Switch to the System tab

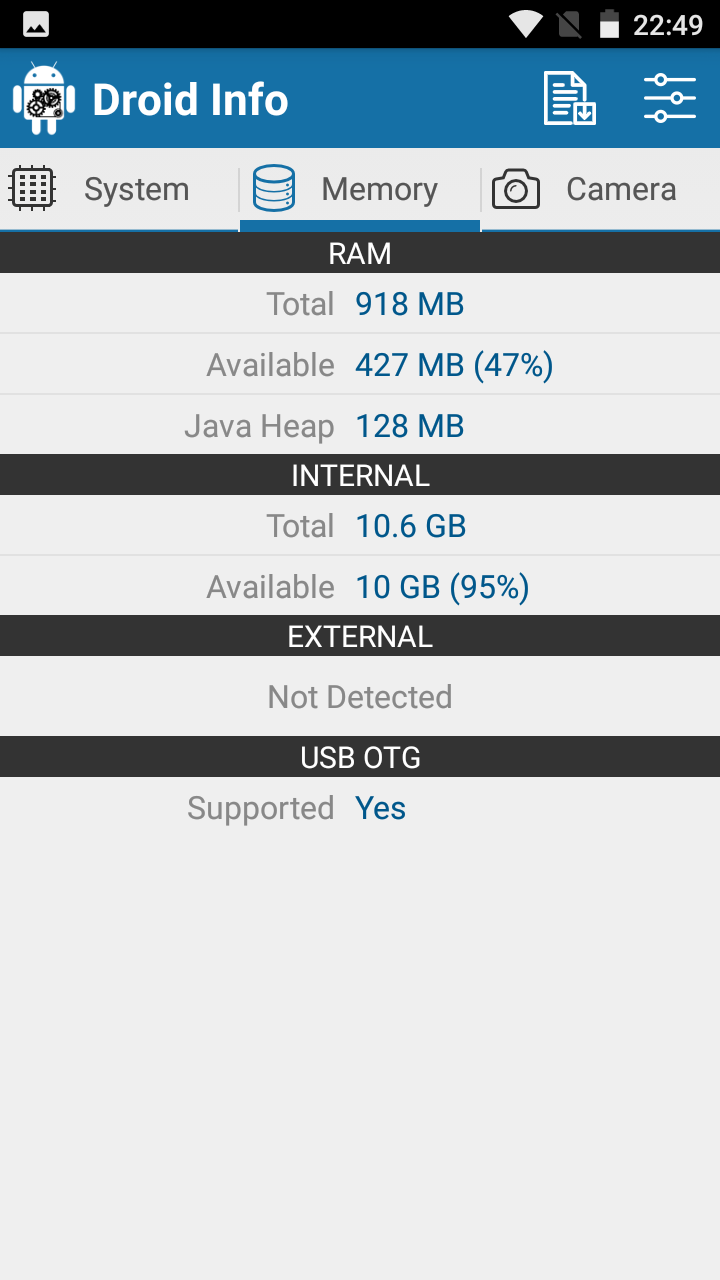pyautogui.click(x=120, y=189)
